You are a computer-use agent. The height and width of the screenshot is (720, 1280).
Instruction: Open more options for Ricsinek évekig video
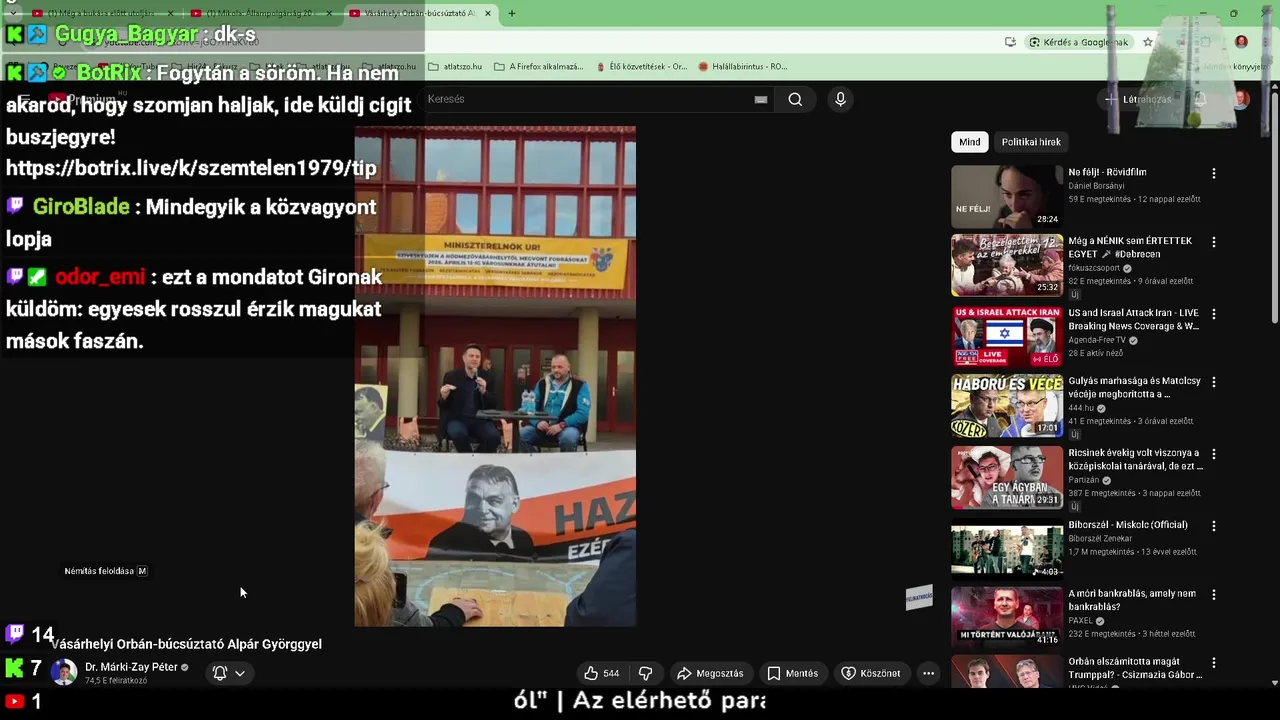[x=1214, y=453]
